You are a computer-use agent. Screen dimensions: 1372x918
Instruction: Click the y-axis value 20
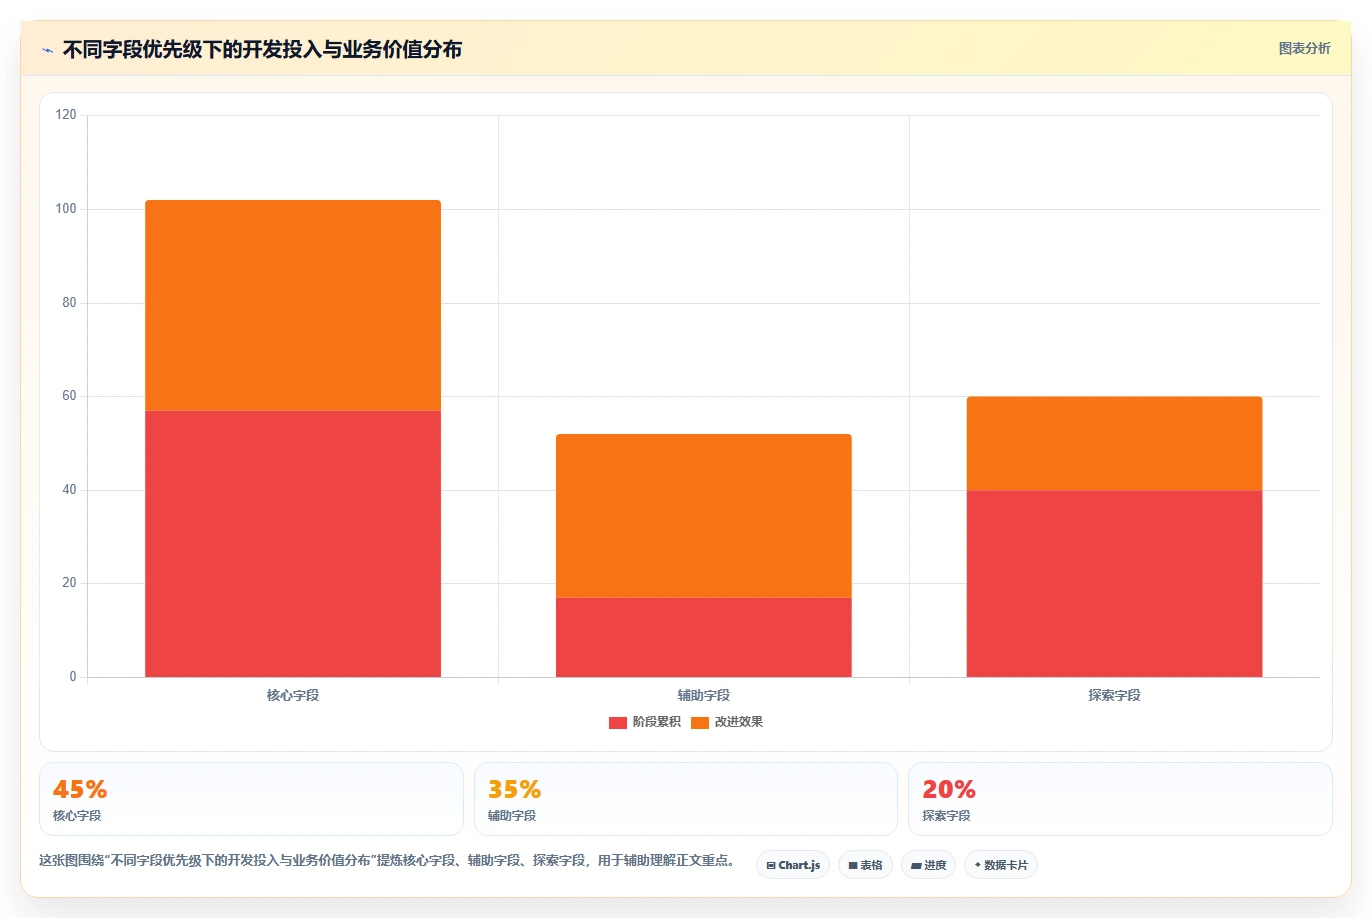point(69,583)
